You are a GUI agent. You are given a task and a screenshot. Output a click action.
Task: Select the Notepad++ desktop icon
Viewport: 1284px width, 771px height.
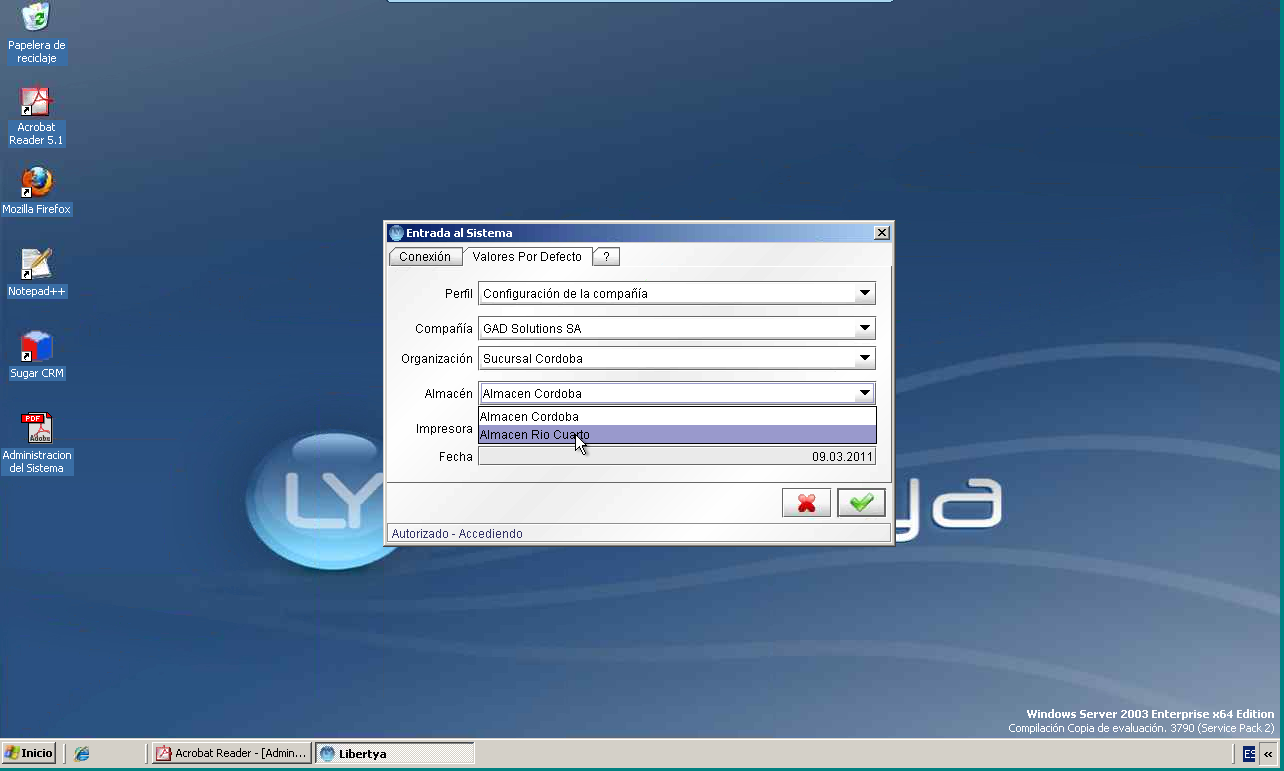(x=36, y=273)
